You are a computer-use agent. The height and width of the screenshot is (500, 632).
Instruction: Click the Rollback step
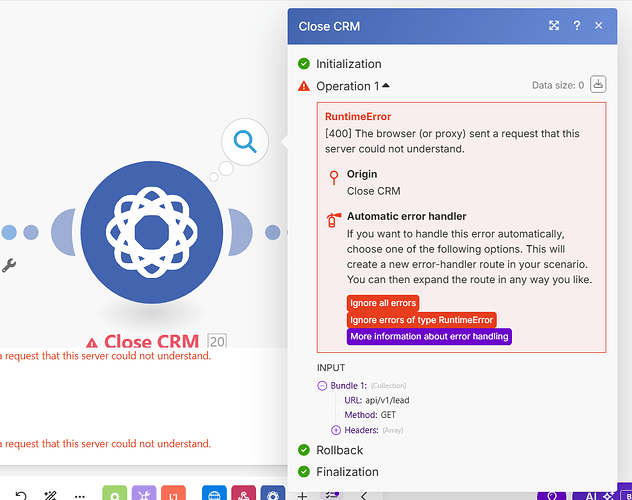(x=339, y=450)
